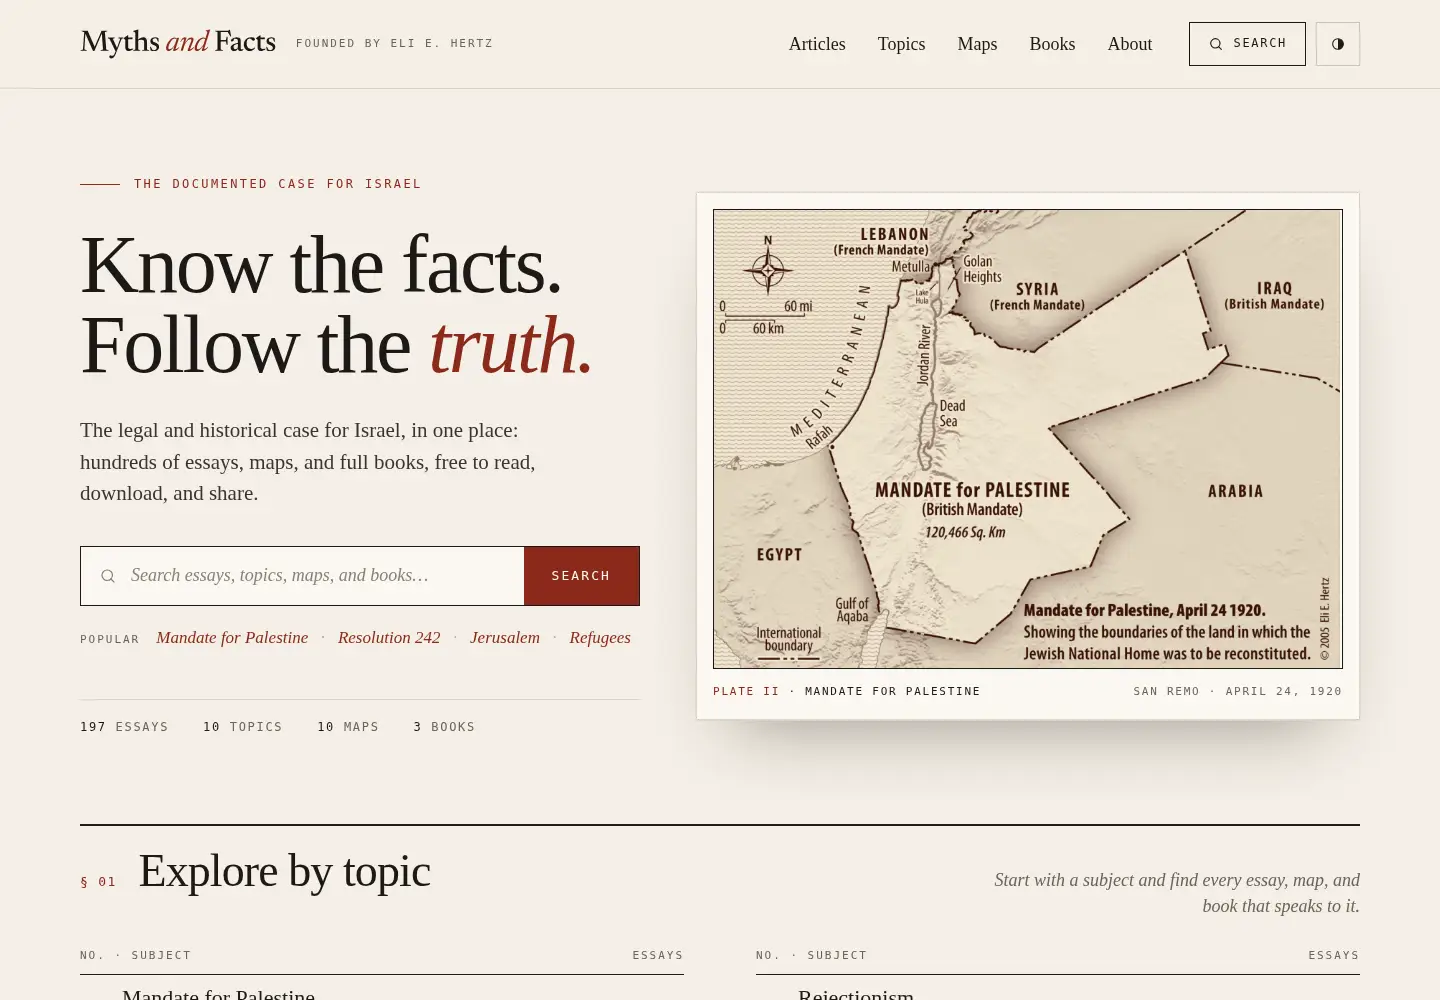Screen dimensions: 1440x1000
Task: Open the Articles menu item
Action: 817,44
